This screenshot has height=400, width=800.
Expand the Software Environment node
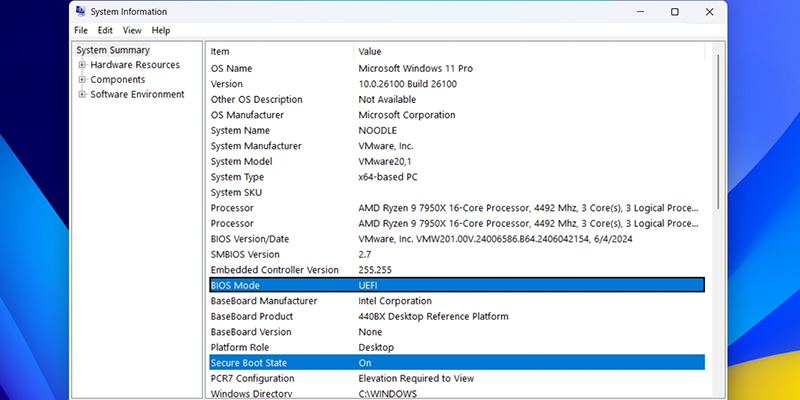(x=82, y=95)
